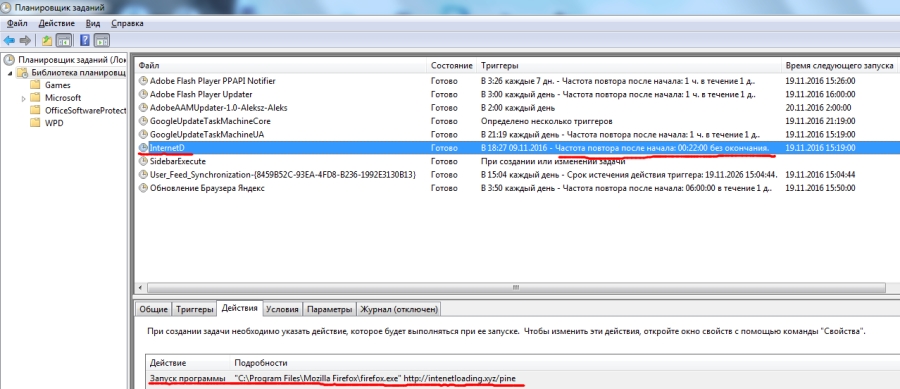This screenshot has height=389, width=900.
Task: Click the Games folder icon in tree
Action: [35, 85]
